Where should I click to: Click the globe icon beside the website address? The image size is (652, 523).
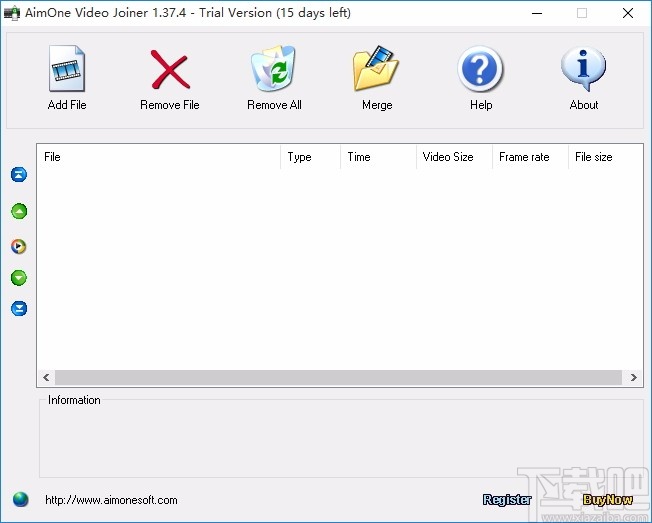click(x=20, y=499)
